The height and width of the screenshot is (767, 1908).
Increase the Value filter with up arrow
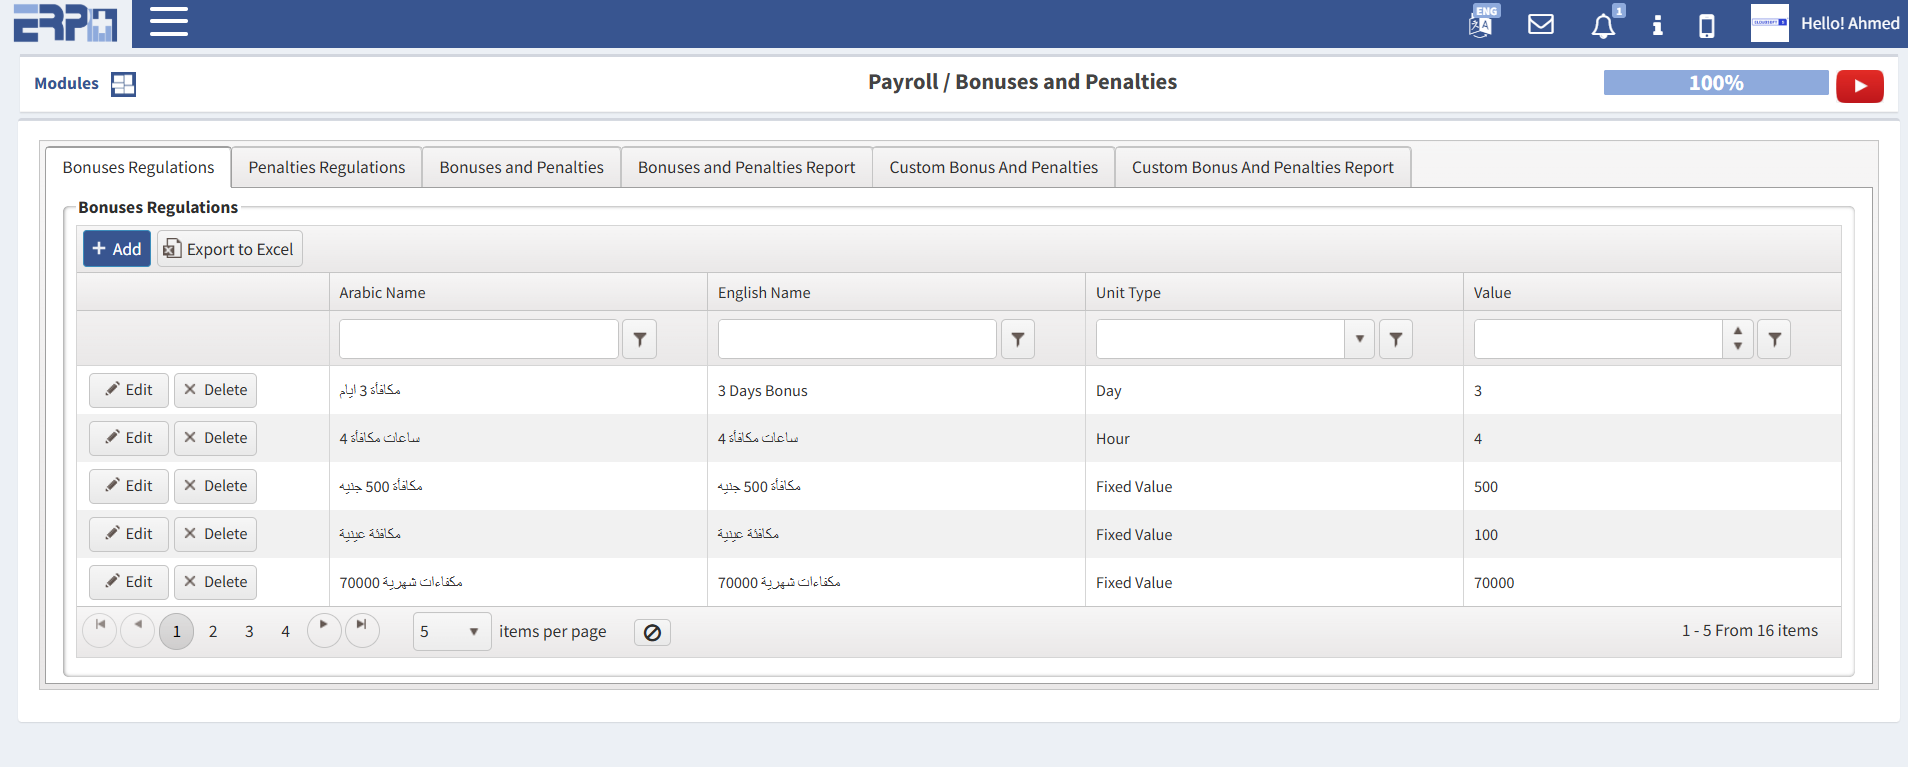coord(1737,332)
